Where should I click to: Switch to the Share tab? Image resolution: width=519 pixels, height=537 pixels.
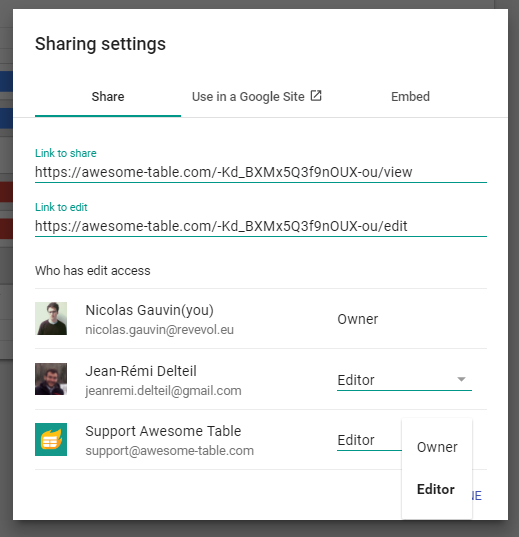tap(108, 97)
